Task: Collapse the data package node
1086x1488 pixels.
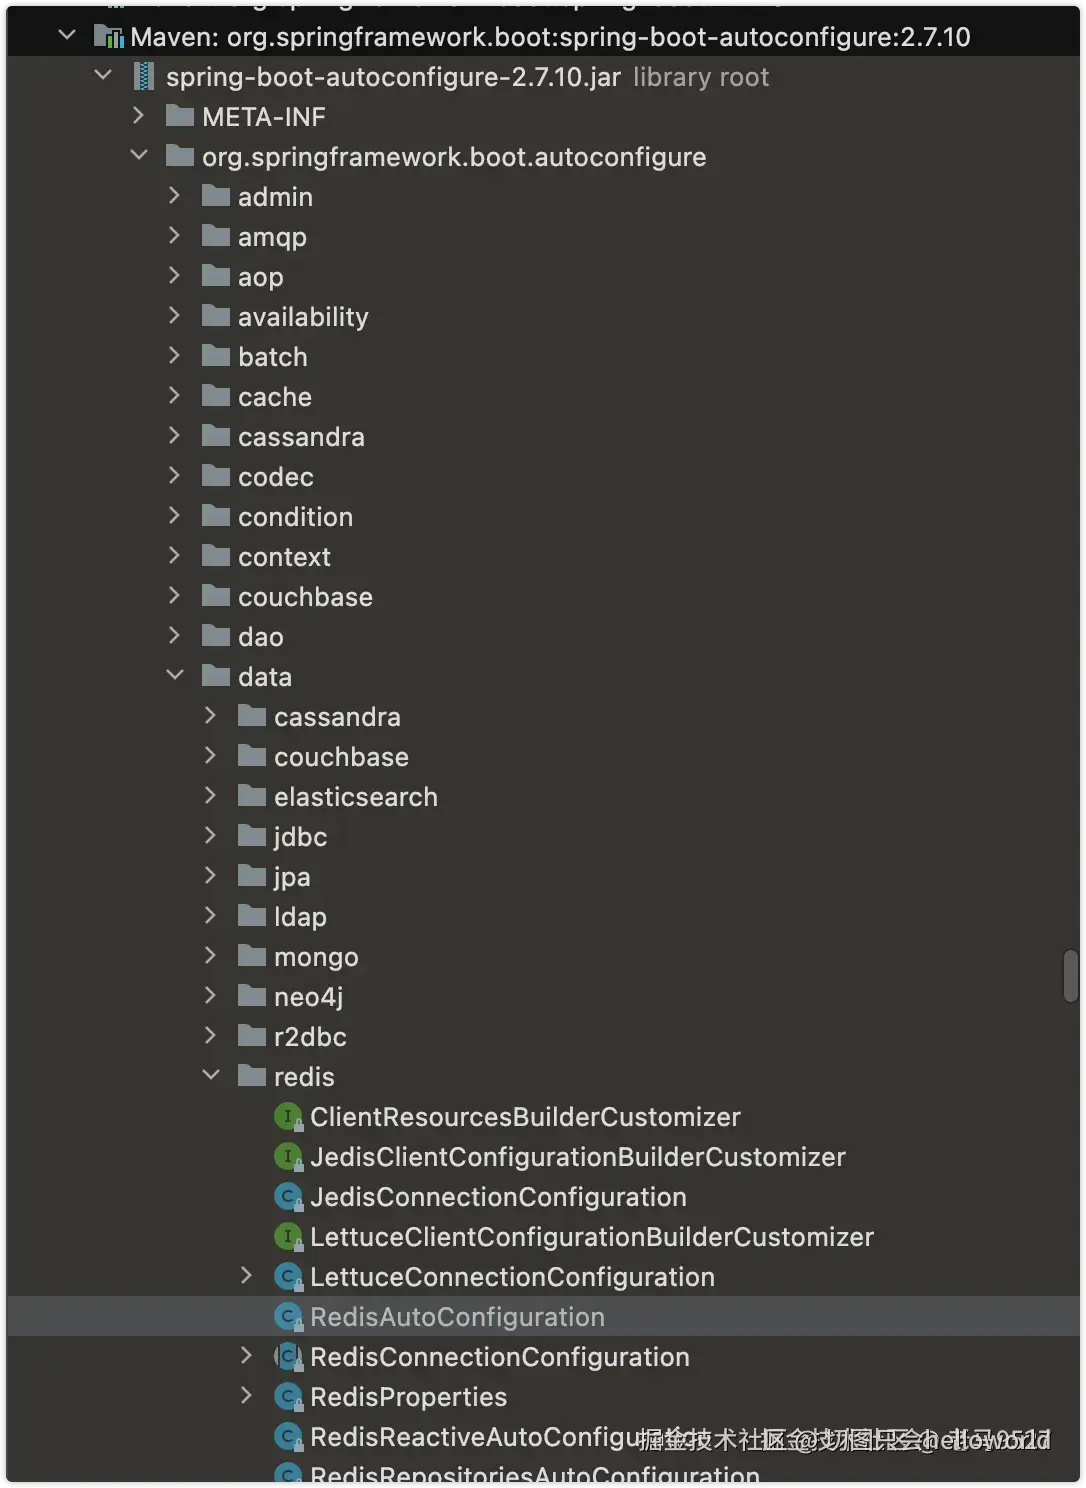Action: tap(175, 676)
